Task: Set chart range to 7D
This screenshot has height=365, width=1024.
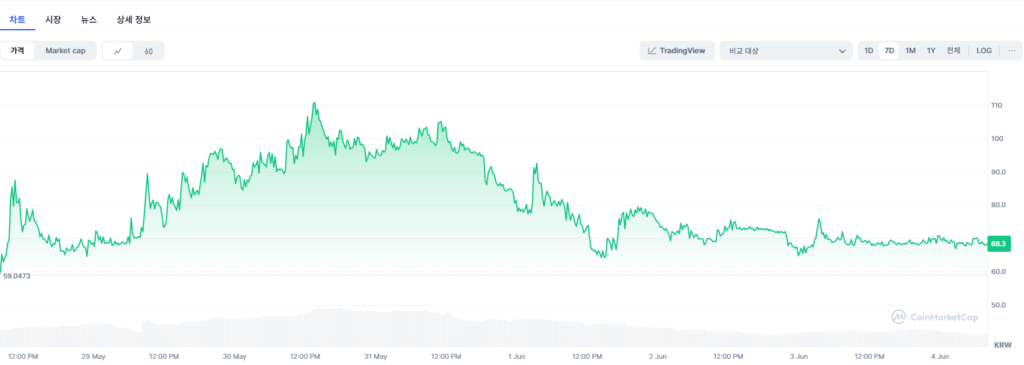Action: click(889, 51)
